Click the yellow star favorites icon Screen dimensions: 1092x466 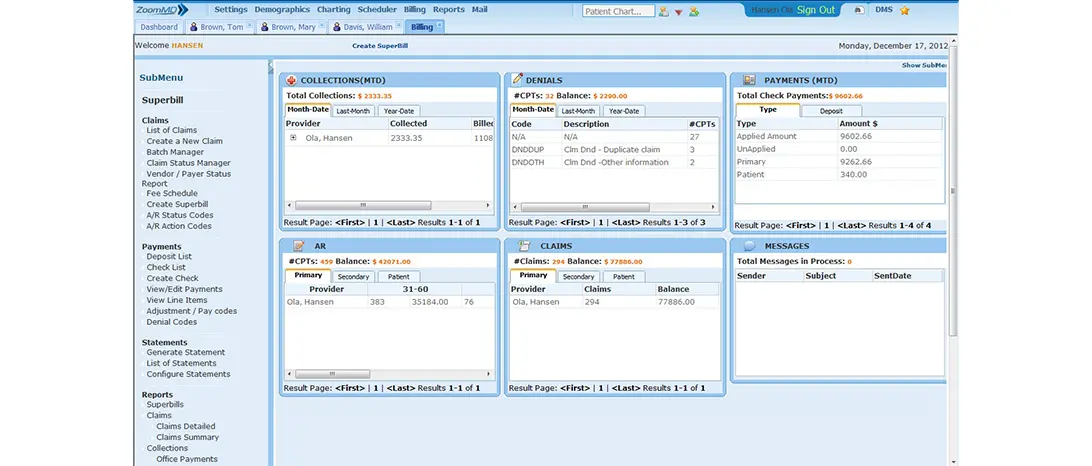point(905,10)
